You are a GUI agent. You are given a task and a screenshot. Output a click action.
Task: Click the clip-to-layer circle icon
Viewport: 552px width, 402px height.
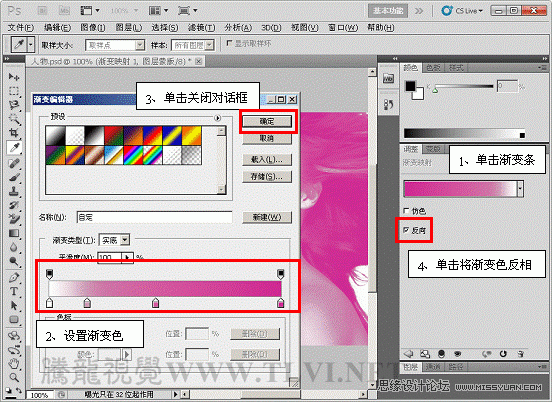click(x=441, y=353)
